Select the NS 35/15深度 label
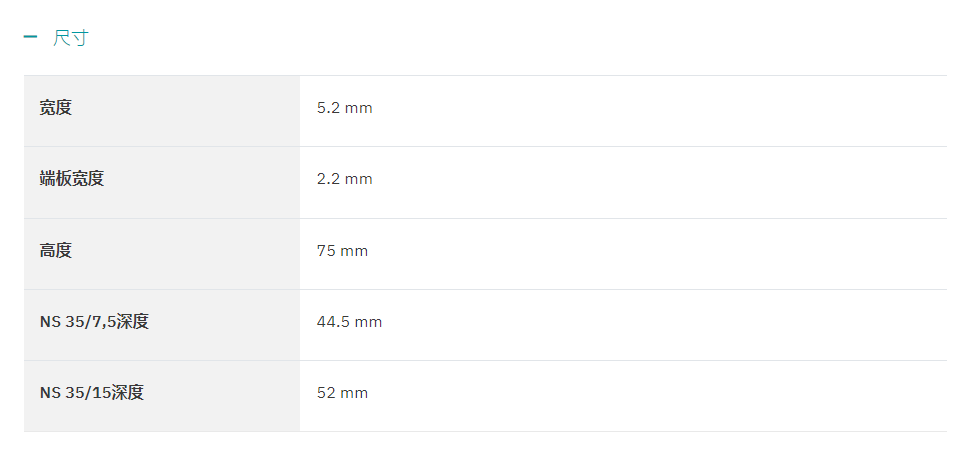Viewport: 963px width, 452px height. tap(92, 392)
